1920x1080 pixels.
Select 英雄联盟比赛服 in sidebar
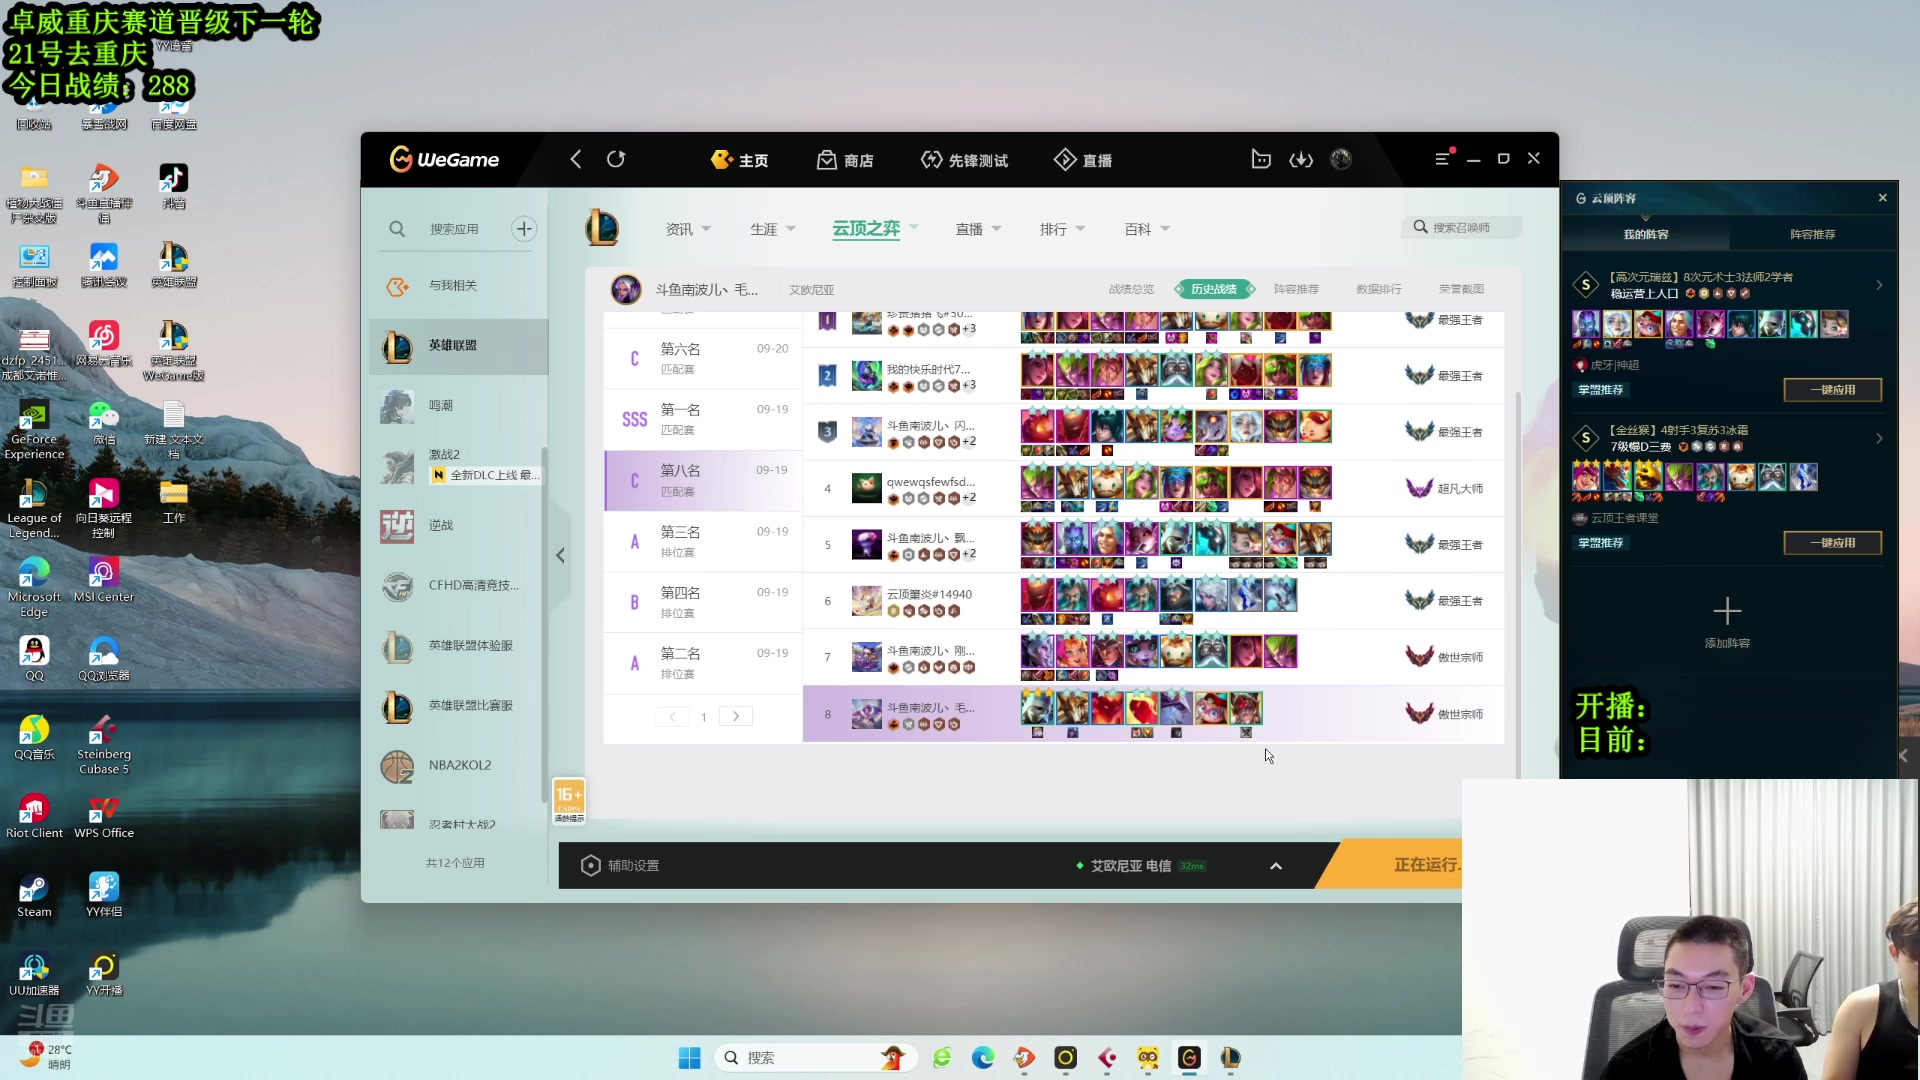click(x=458, y=706)
